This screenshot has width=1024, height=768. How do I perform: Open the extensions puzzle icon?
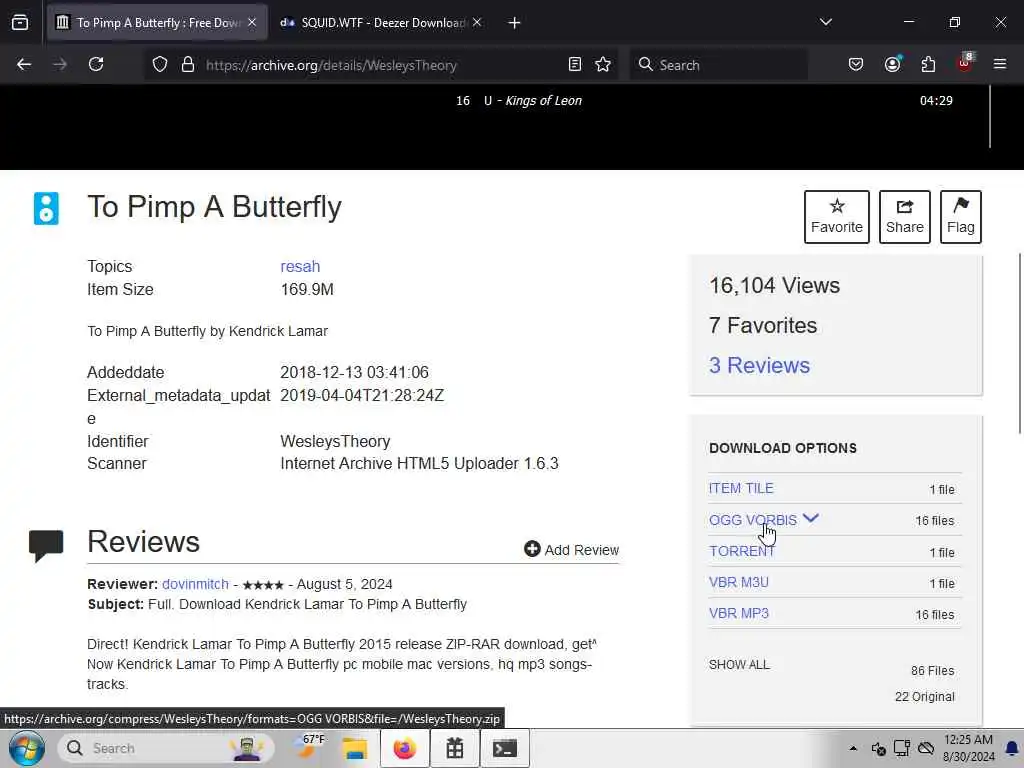point(928,65)
